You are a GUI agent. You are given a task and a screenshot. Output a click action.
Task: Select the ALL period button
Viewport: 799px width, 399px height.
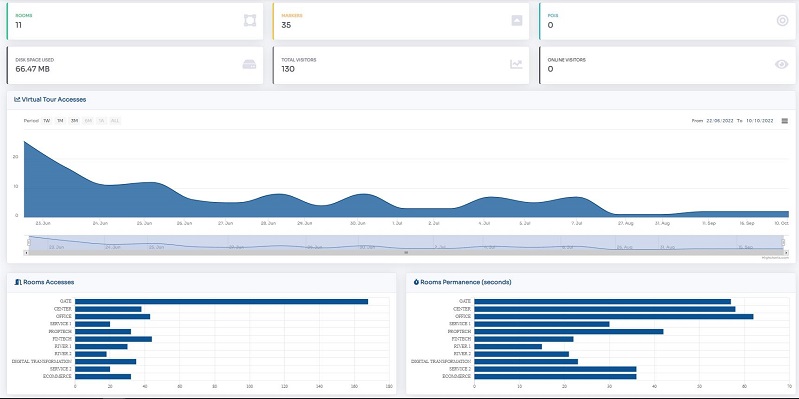click(115, 121)
